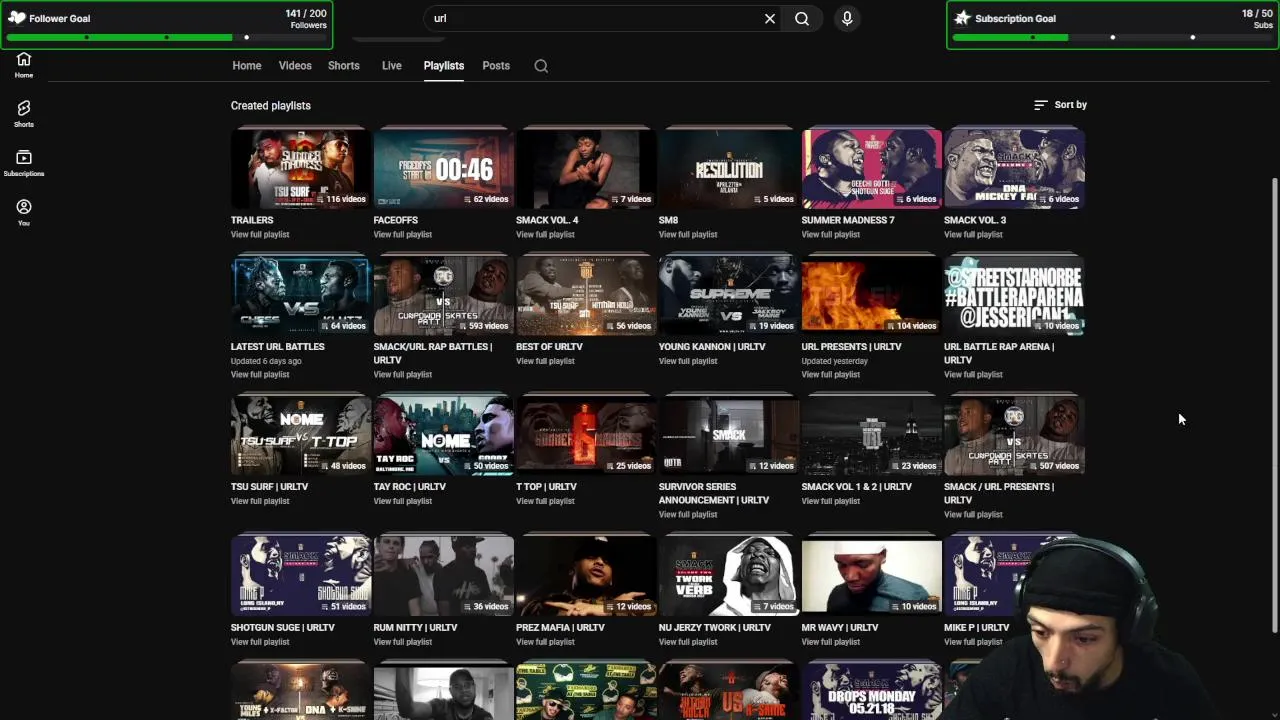The image size is (1280, 720).
Task: Click the Created playlists heading
Action: click(x=271, y=105)
